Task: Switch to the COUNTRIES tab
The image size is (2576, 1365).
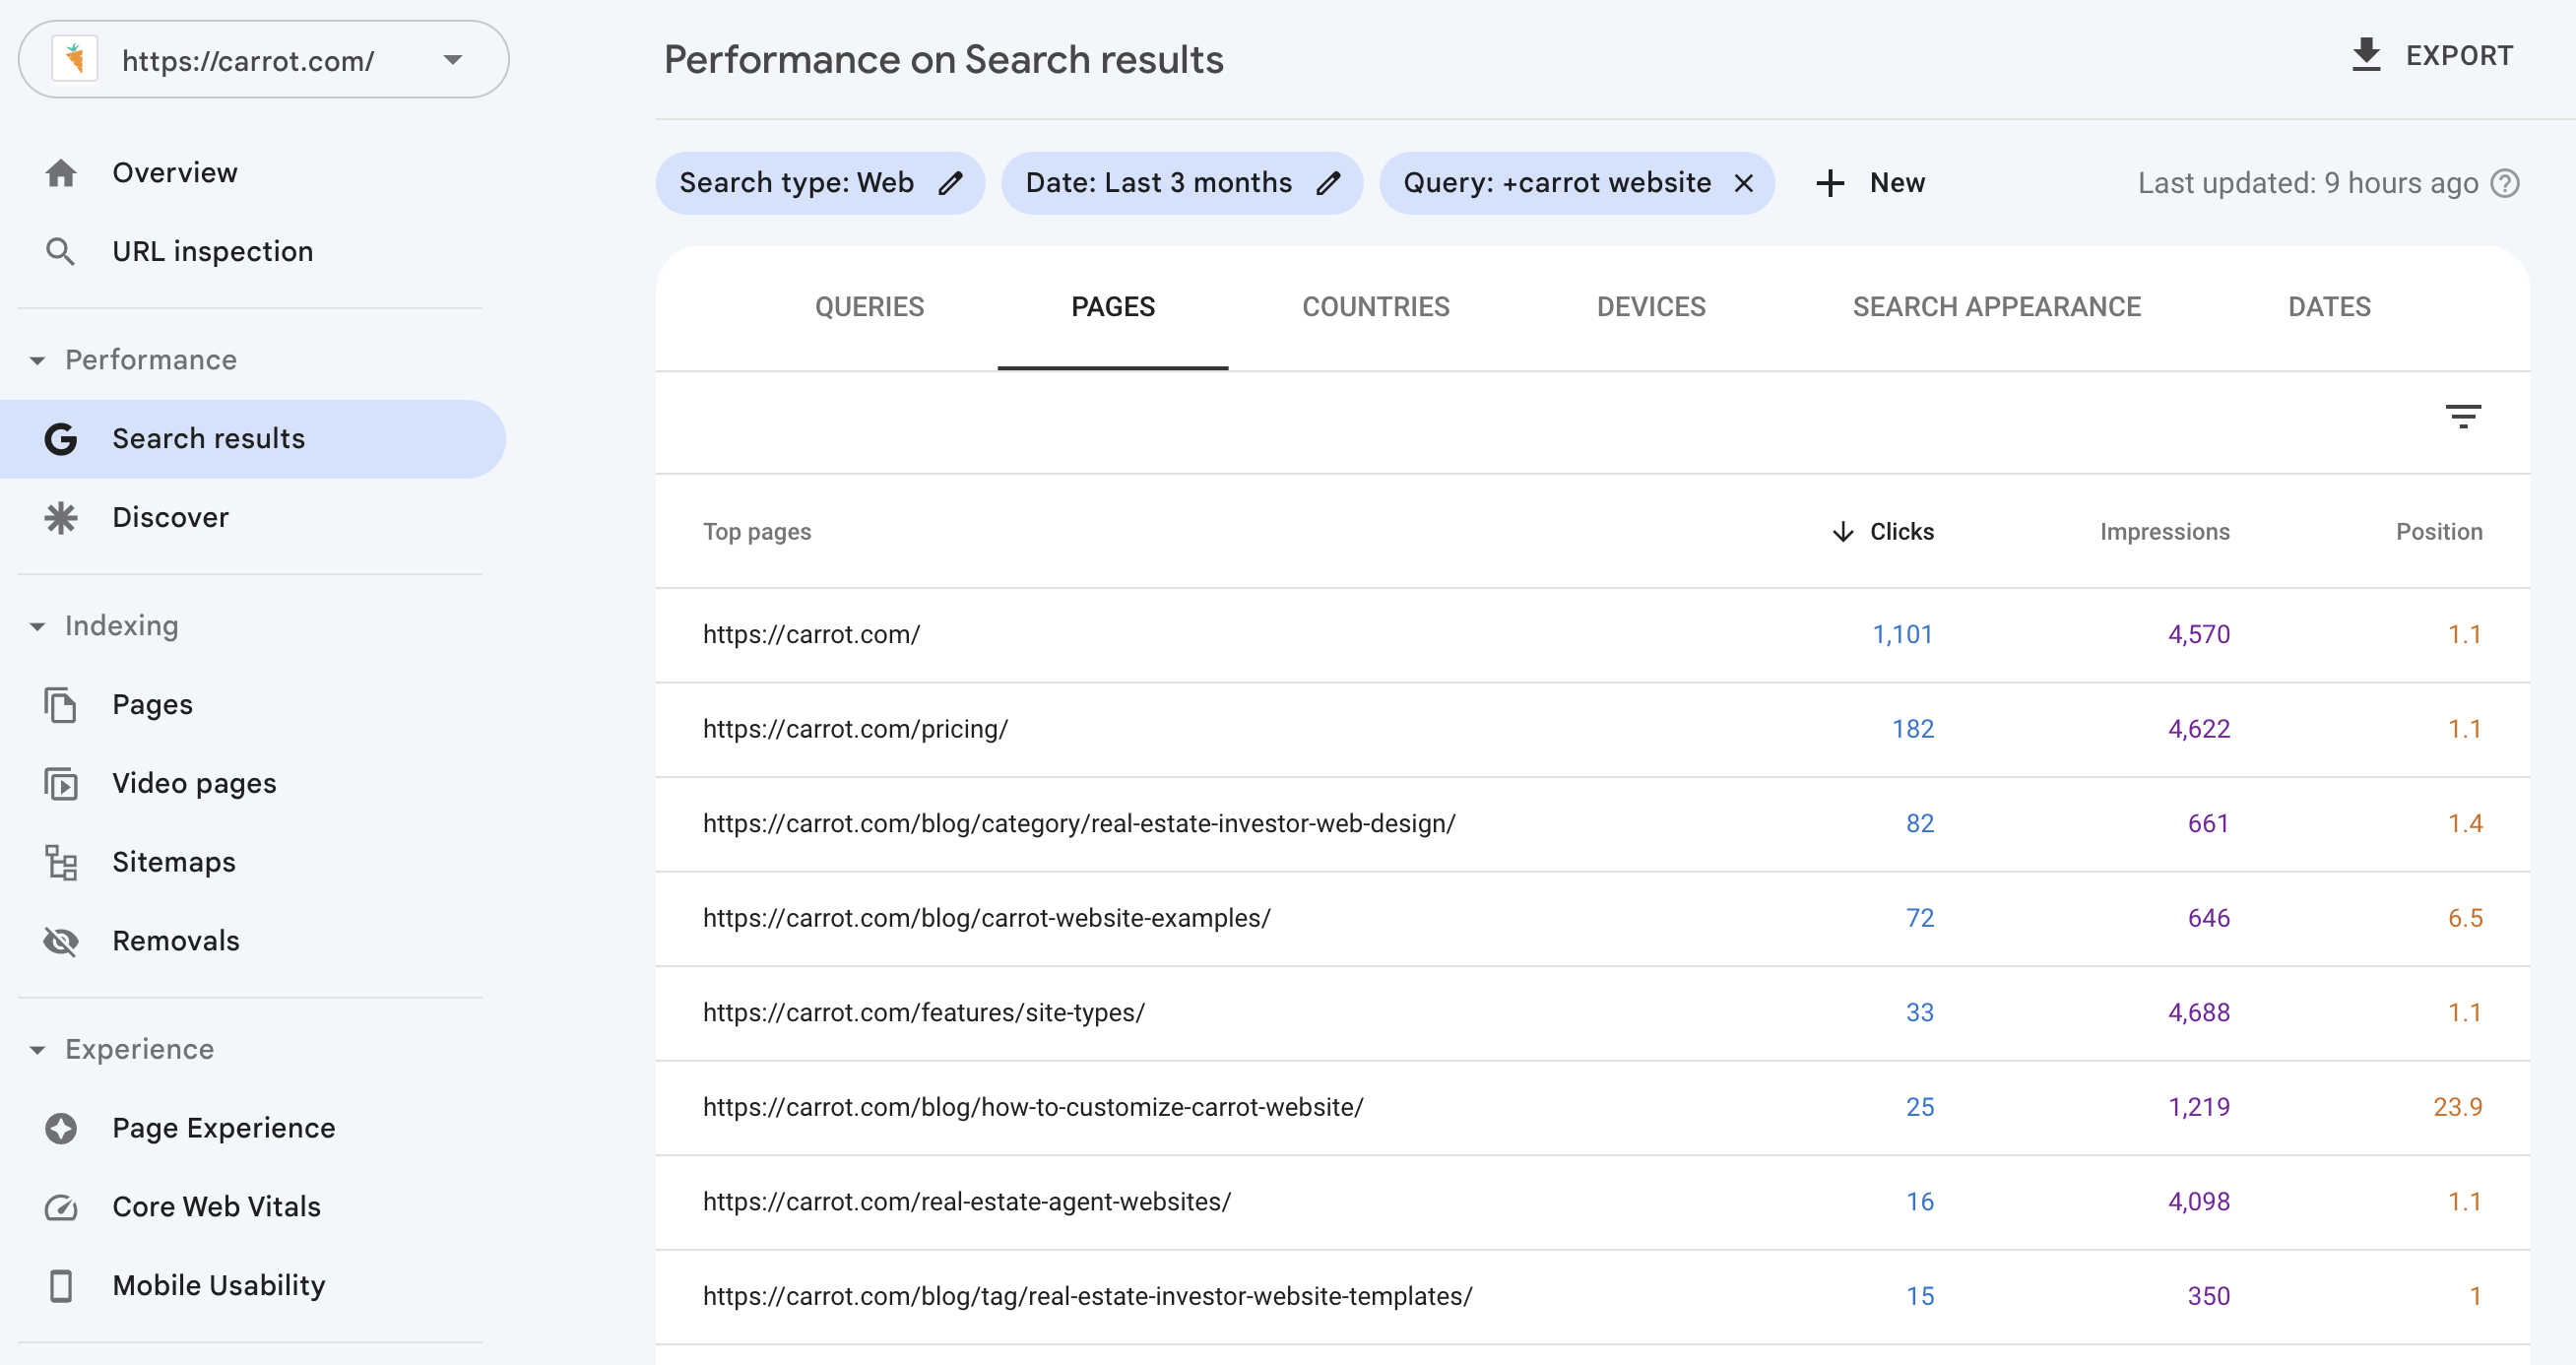Action: pos(1376,307)
